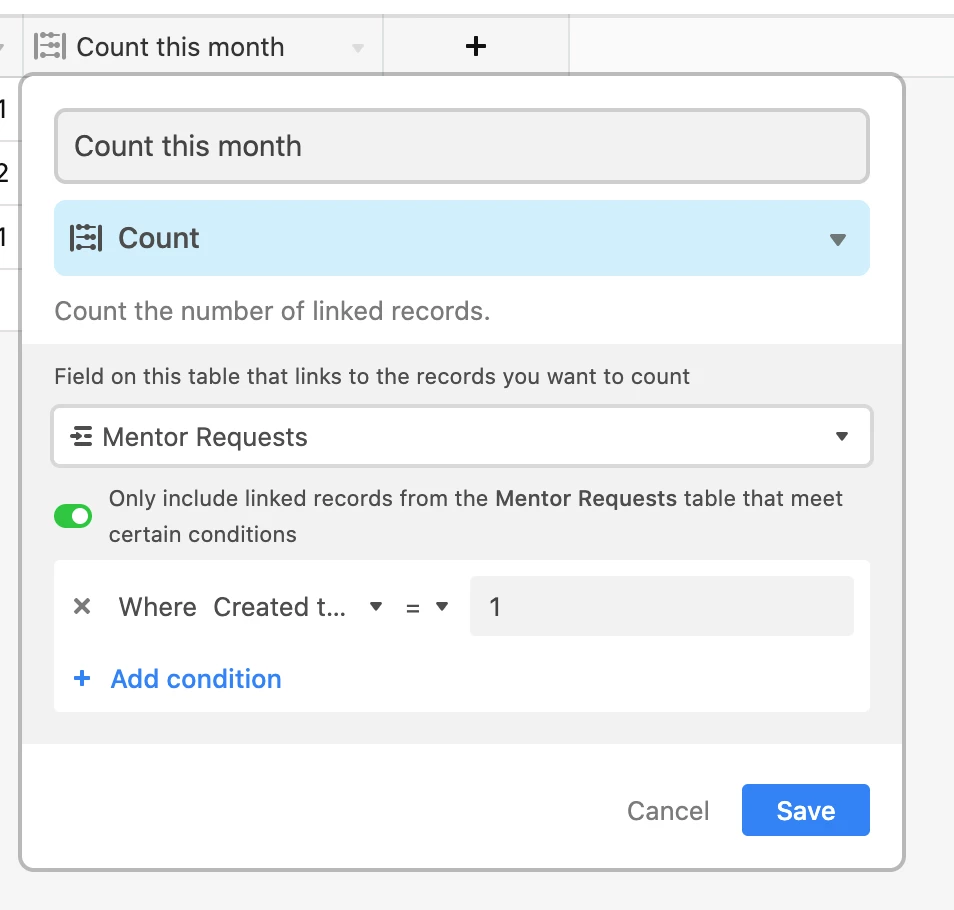Remove the Created condition with X icon
The height and width of the screenshot is (910, 954).
(x=82, y=606)
